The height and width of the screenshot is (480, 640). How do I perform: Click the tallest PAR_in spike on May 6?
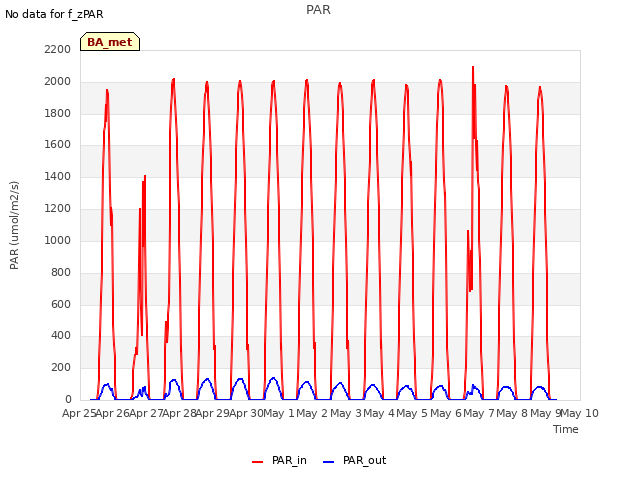coord(473,67)
